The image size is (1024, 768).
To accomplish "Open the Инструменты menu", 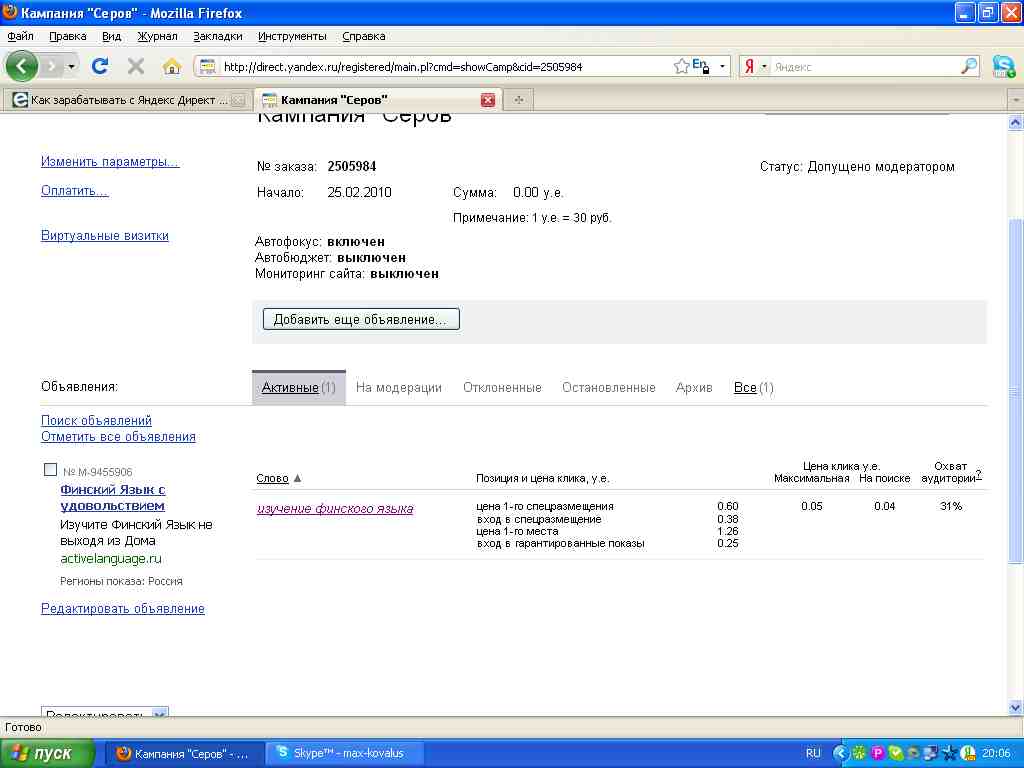I will (x=292, y=37).
